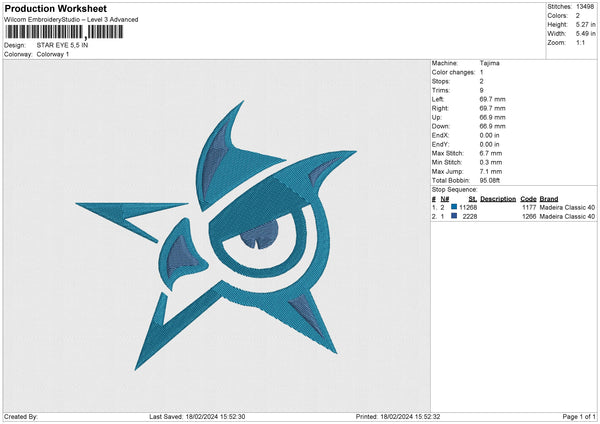Viewport: 600px width, 424px height.
Task: Click stitch count '2228' in stop sequence
Action: point(470,217)
